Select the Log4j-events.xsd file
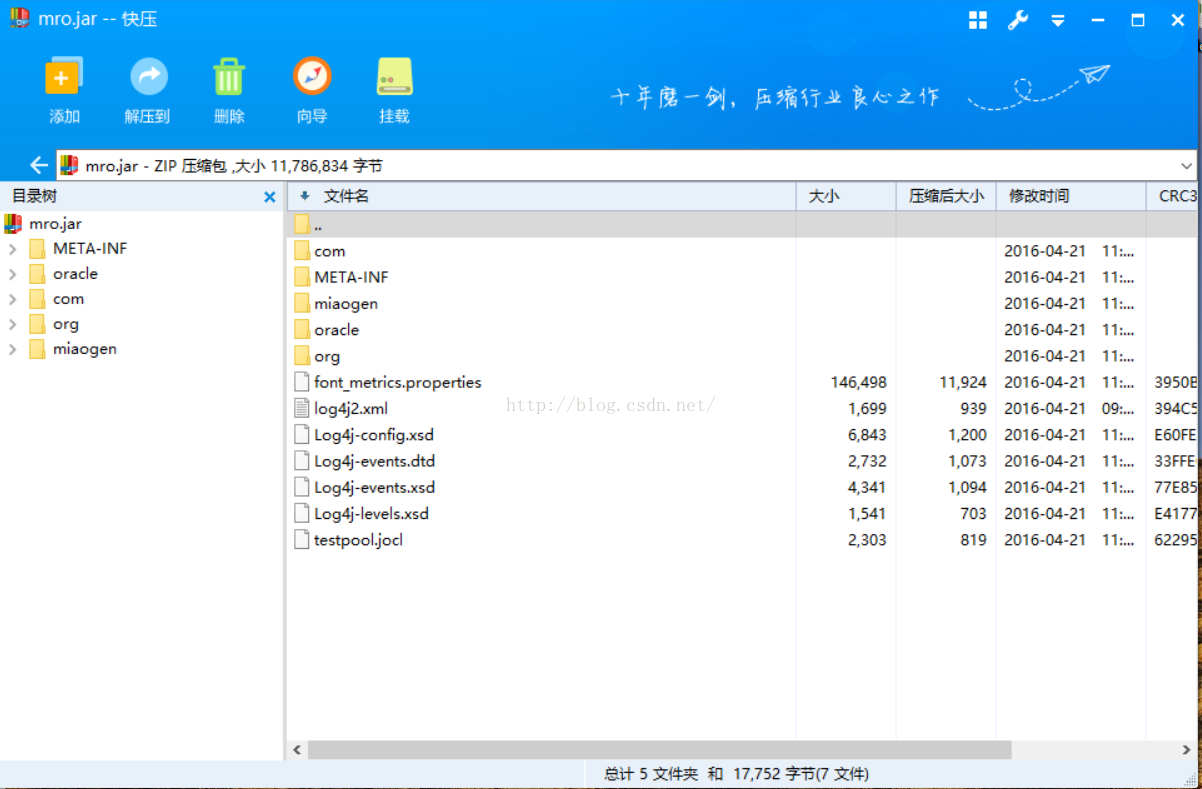Image resolution: width=1202 pixels, height=789 pixels. (x=742, y=487)
